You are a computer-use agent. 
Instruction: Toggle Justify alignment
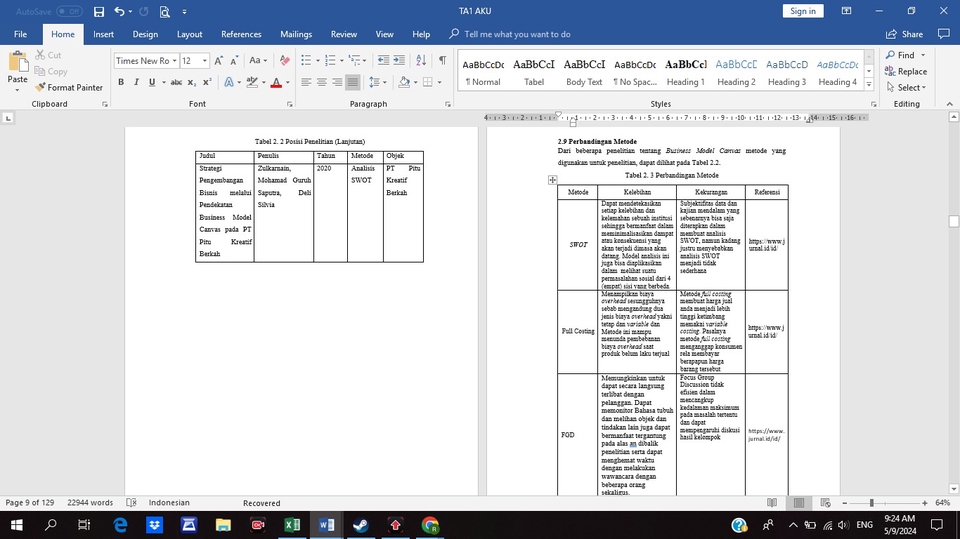coord(353,82)
